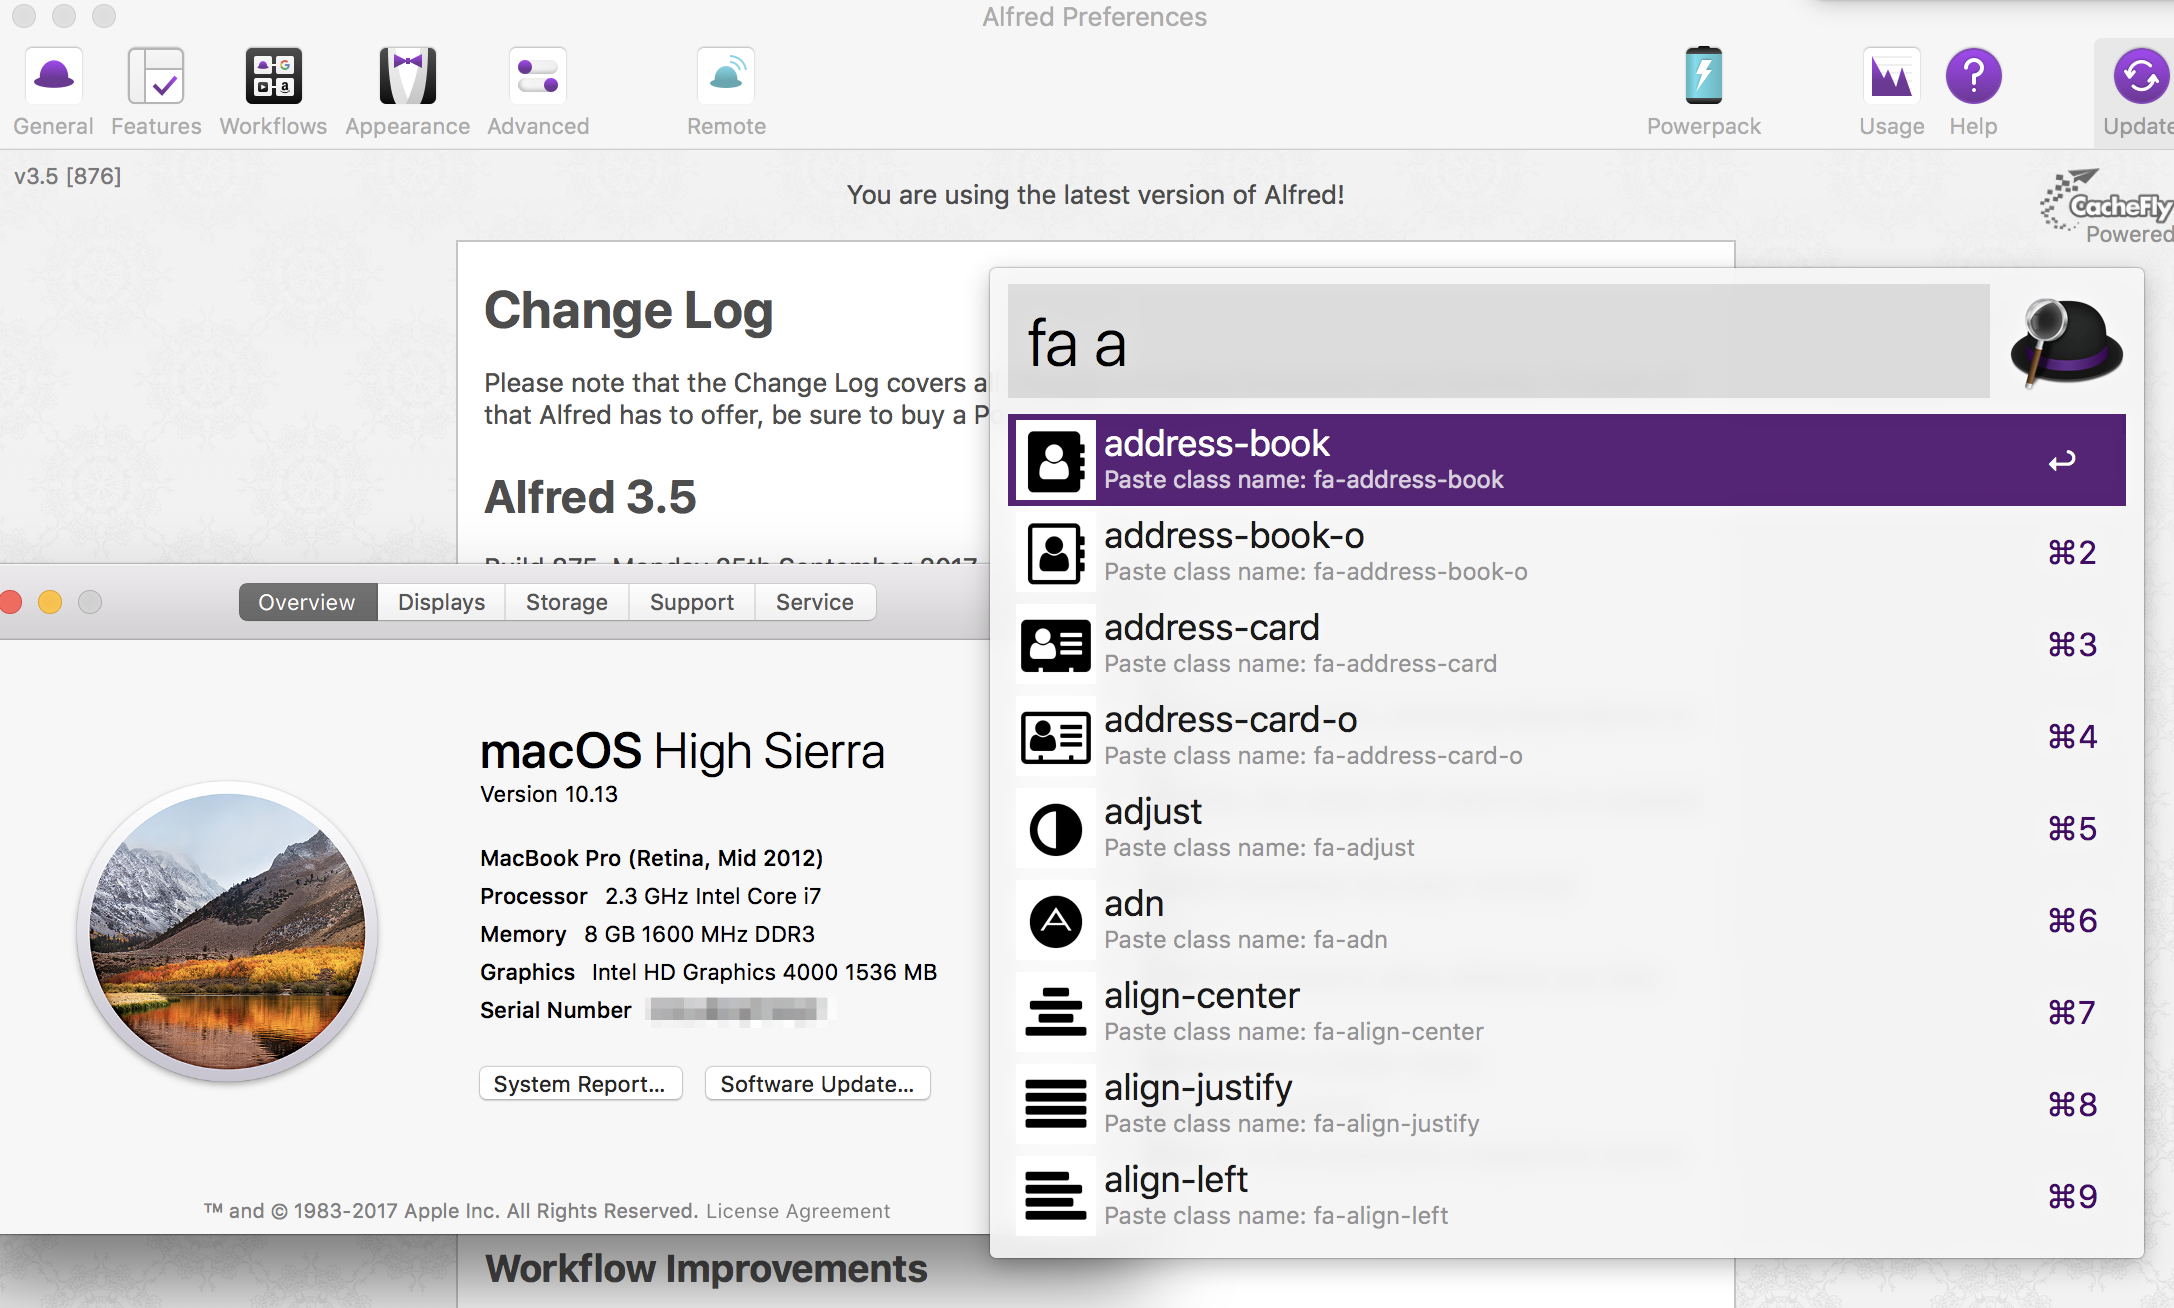This screenshot has height=1308, width=2174.
Task: Open the General preferences tab
Action: pyautogui.click(x=53, y=91)
